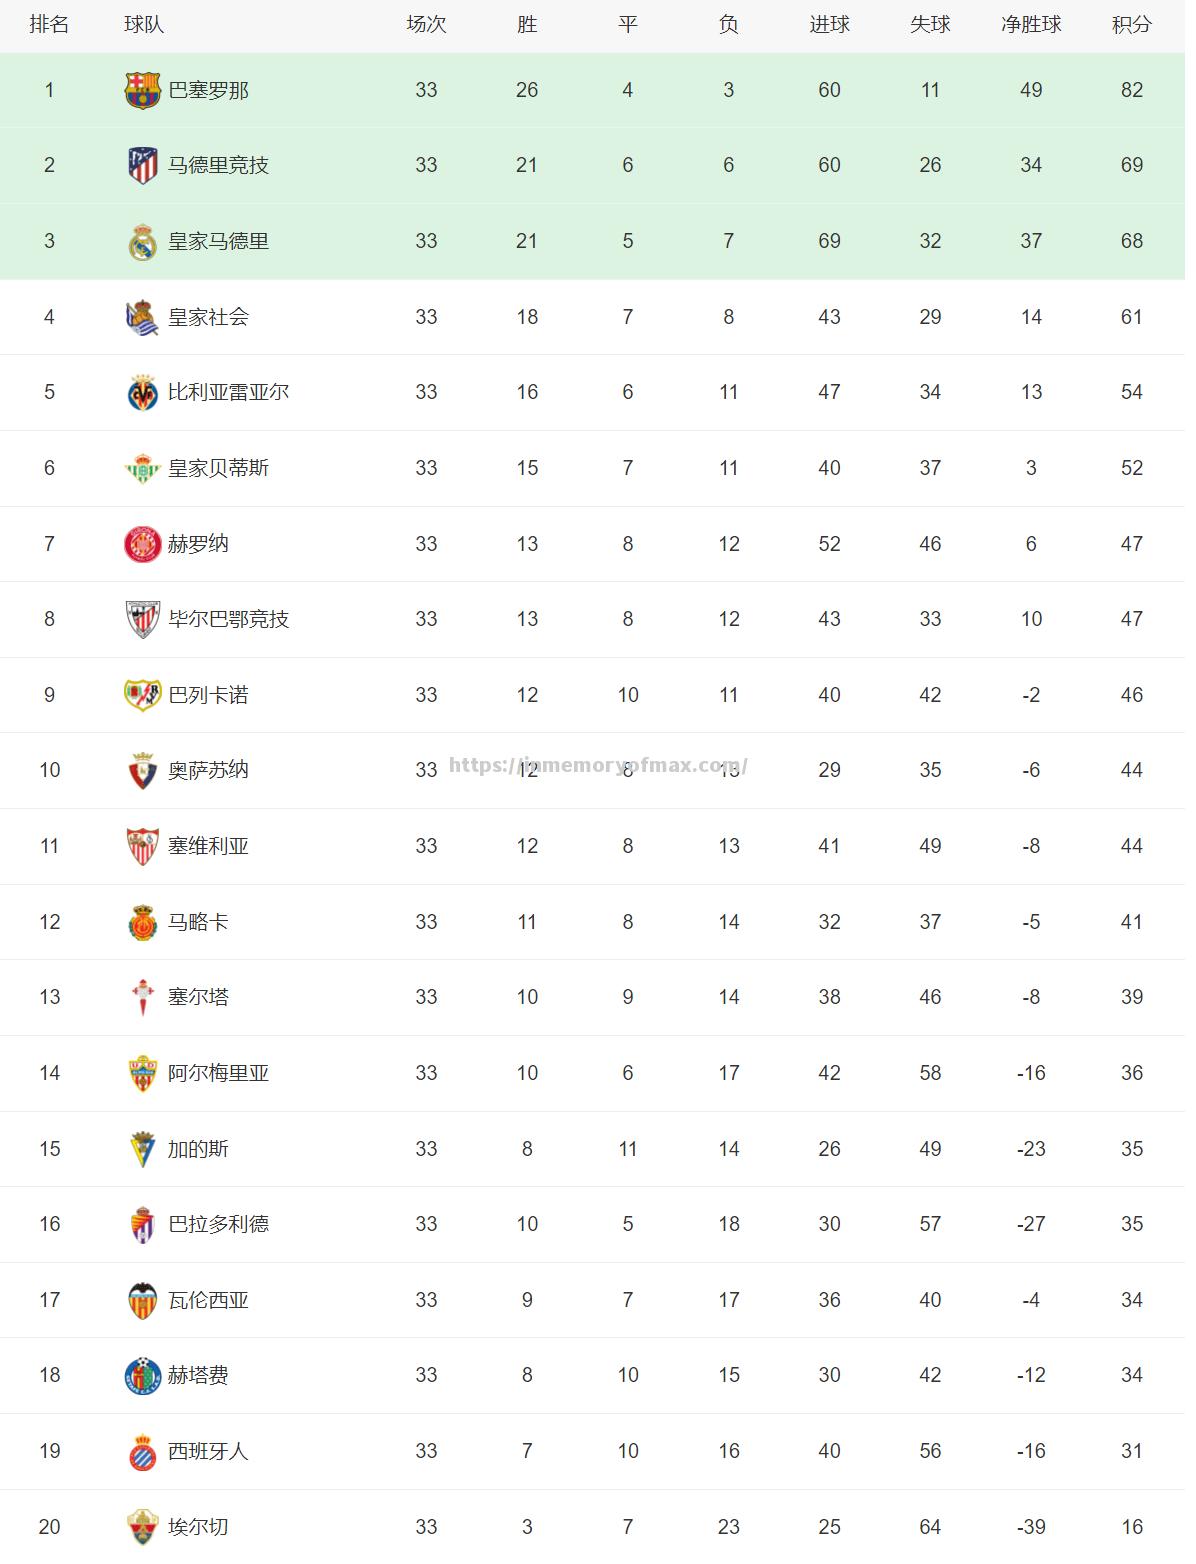Open the 皇家马德里 team name link
1196x1564 pixels.
pos(218,241)
